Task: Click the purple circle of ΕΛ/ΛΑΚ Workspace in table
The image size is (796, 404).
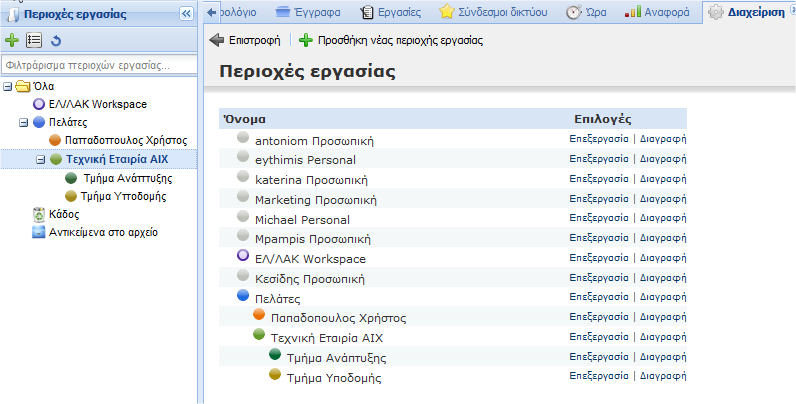Action: [243, 257]
